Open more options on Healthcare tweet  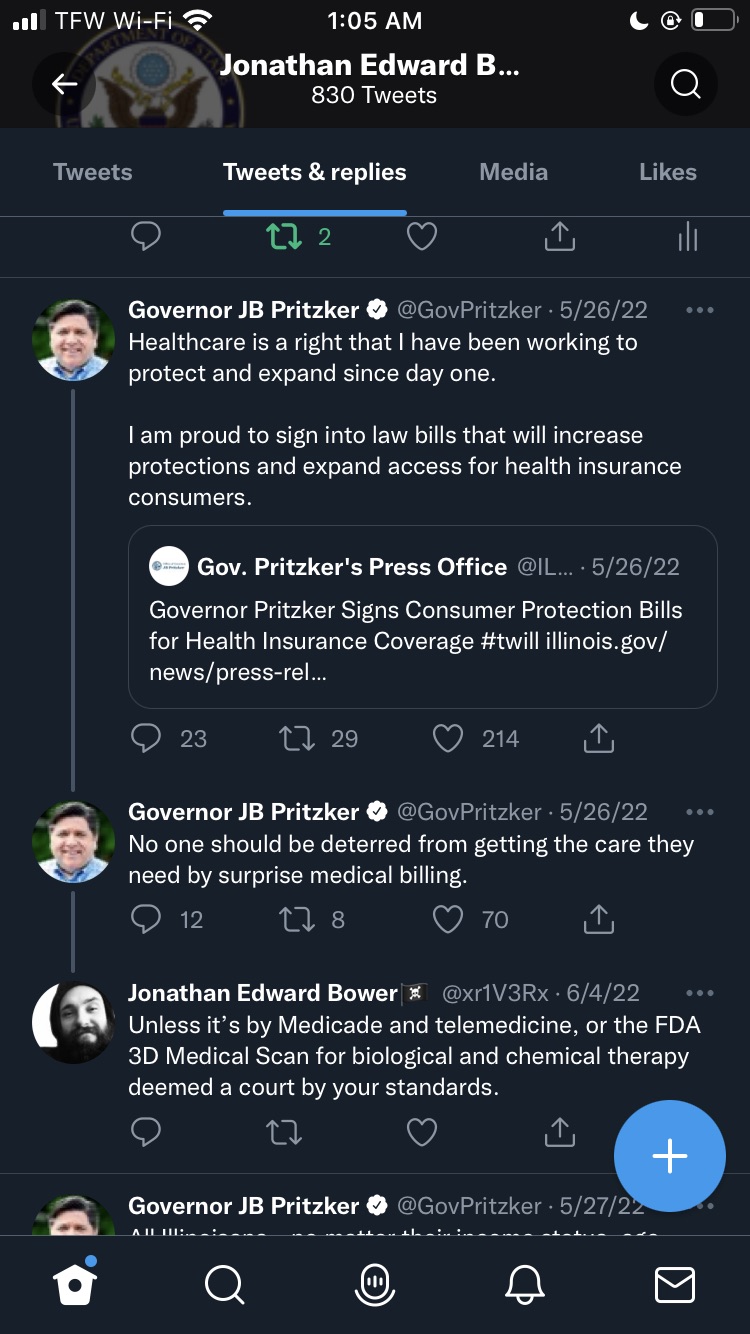tap(700, 310)
